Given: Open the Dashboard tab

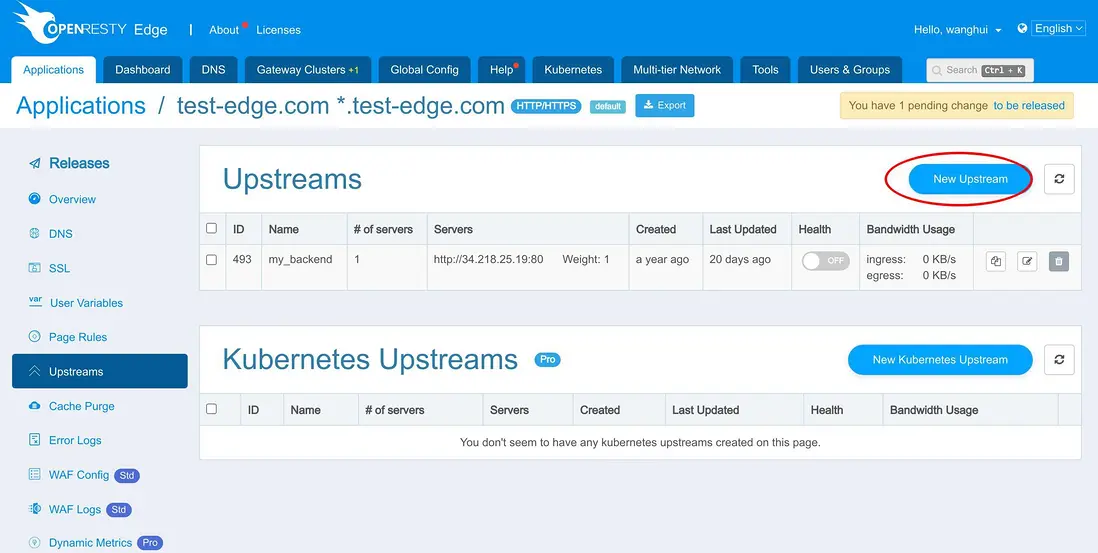Looking at the screenshot, I should [x=143, y=69].
